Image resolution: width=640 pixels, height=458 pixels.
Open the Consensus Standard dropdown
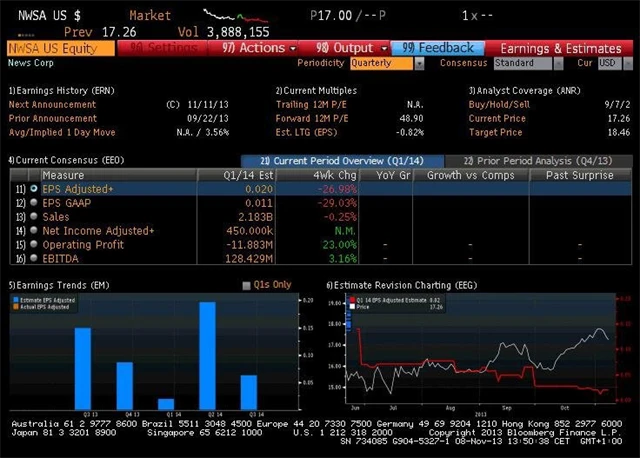coord(523,63)
